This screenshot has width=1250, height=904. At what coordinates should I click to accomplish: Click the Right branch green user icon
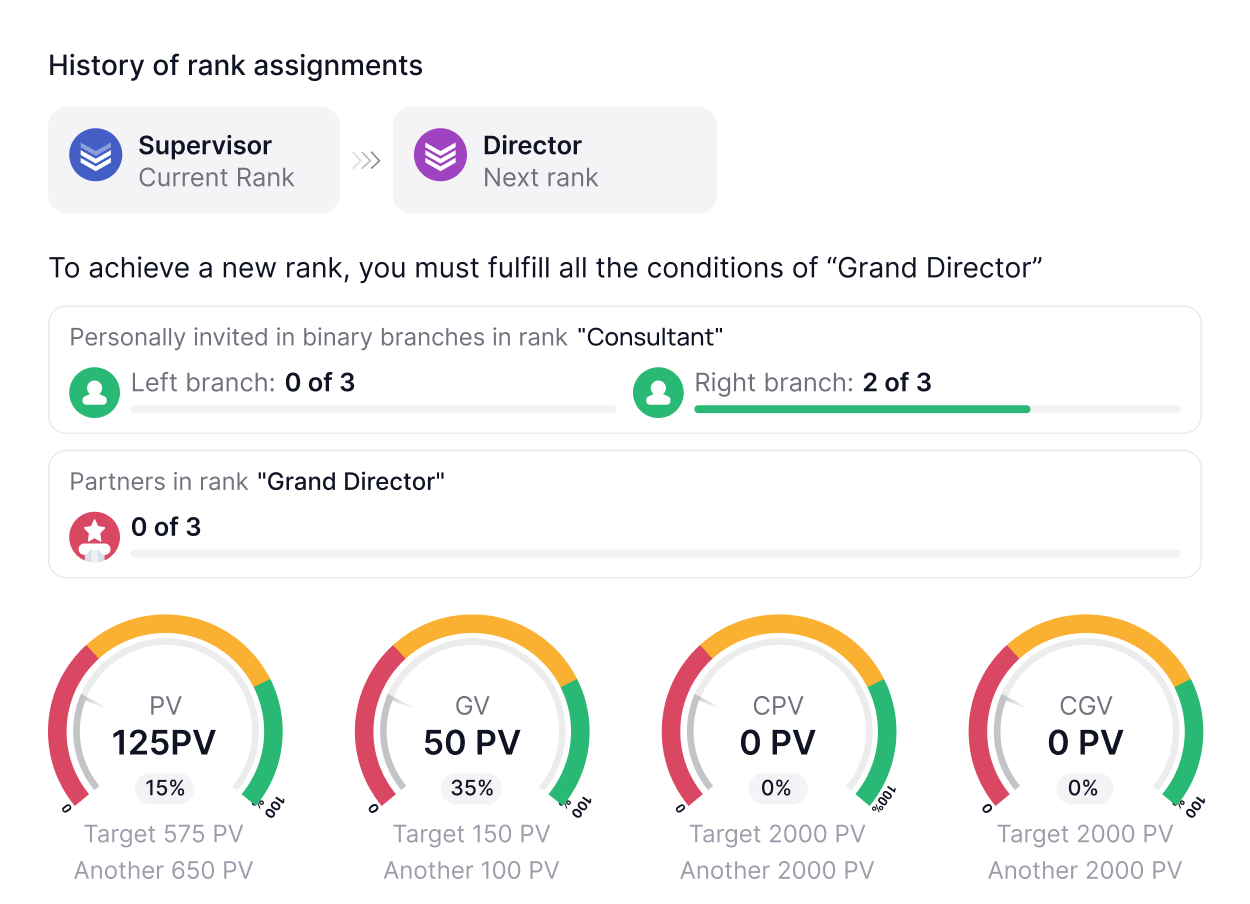point(658,392)
